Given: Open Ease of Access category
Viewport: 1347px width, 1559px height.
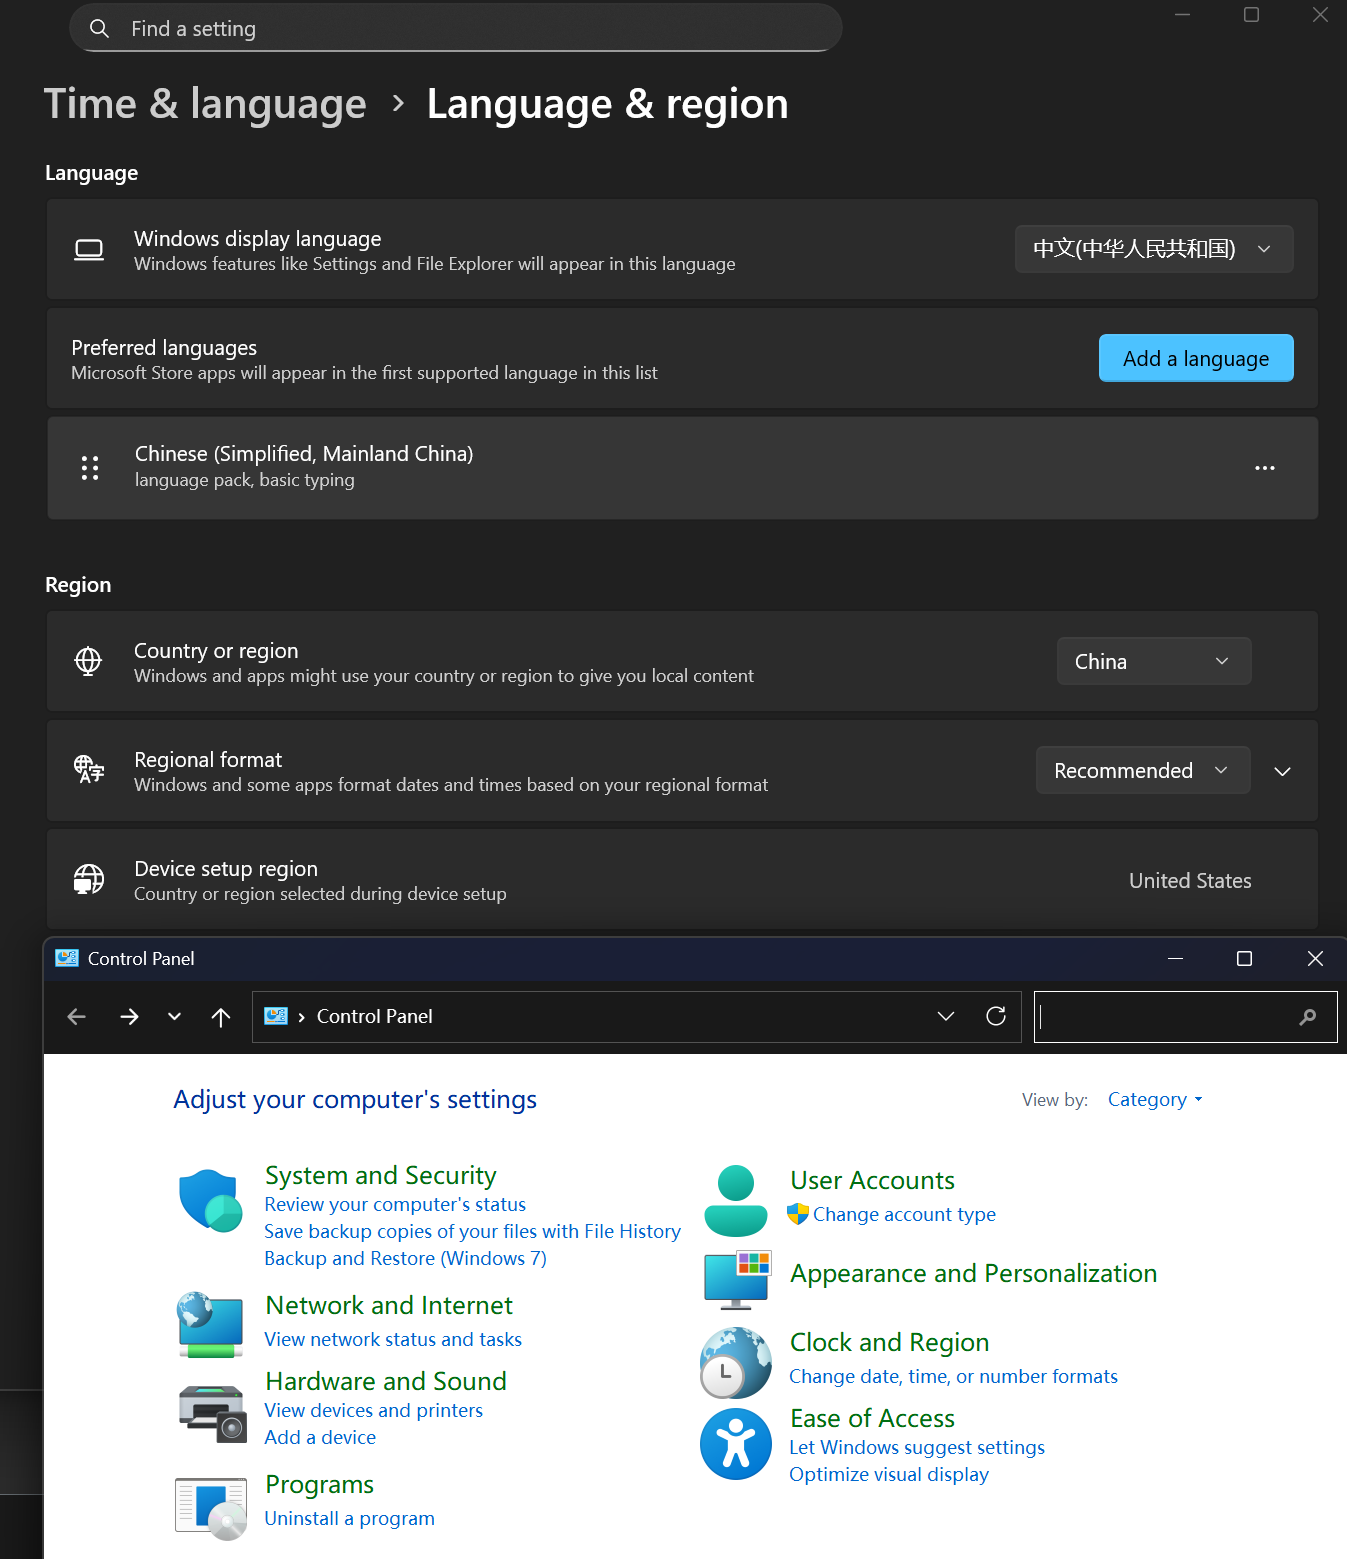Looking at the screenshot, I should [872, 1418].
